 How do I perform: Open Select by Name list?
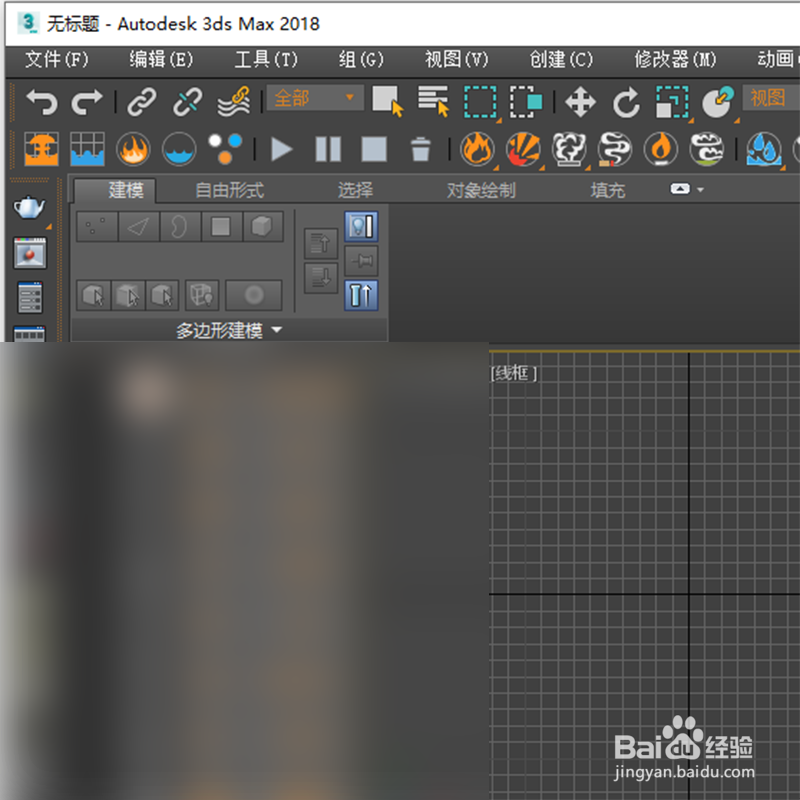tap(433, 101)
